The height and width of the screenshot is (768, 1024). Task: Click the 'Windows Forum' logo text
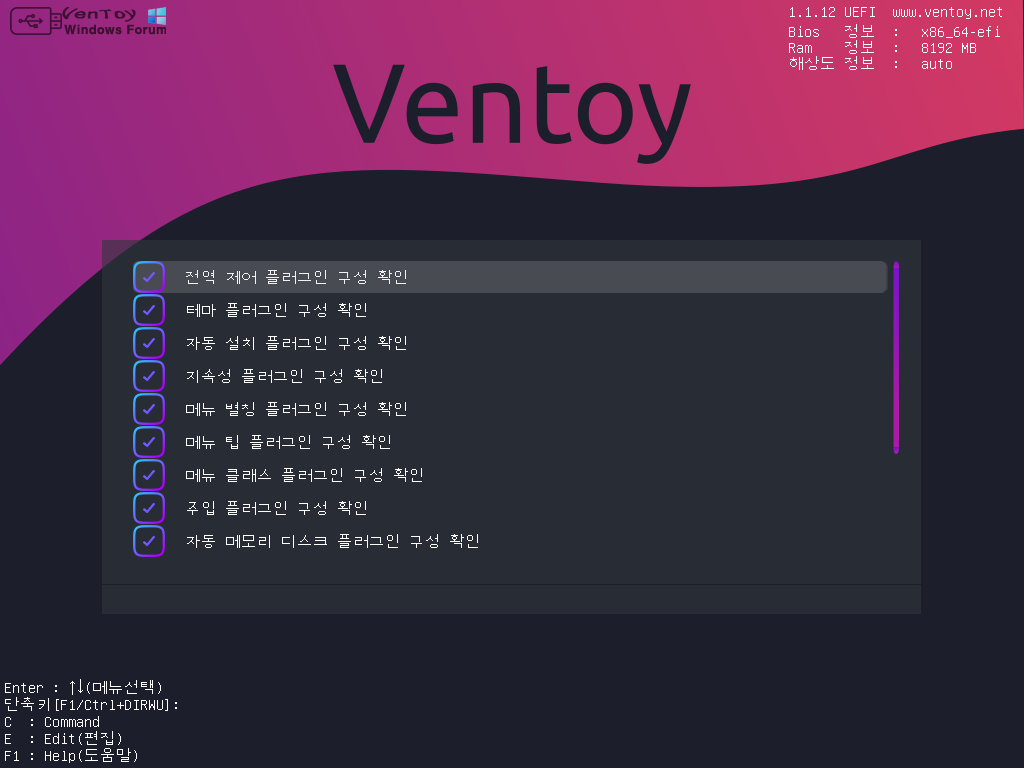115,29
